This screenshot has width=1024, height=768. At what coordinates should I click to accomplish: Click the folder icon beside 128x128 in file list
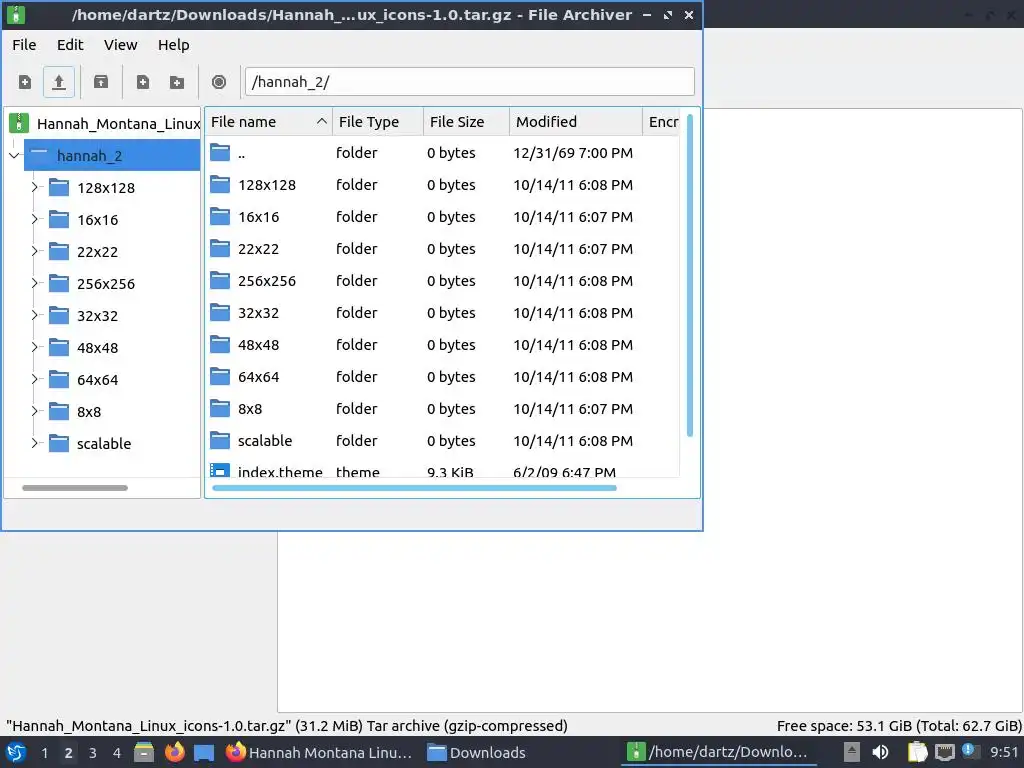click(220, 185)
